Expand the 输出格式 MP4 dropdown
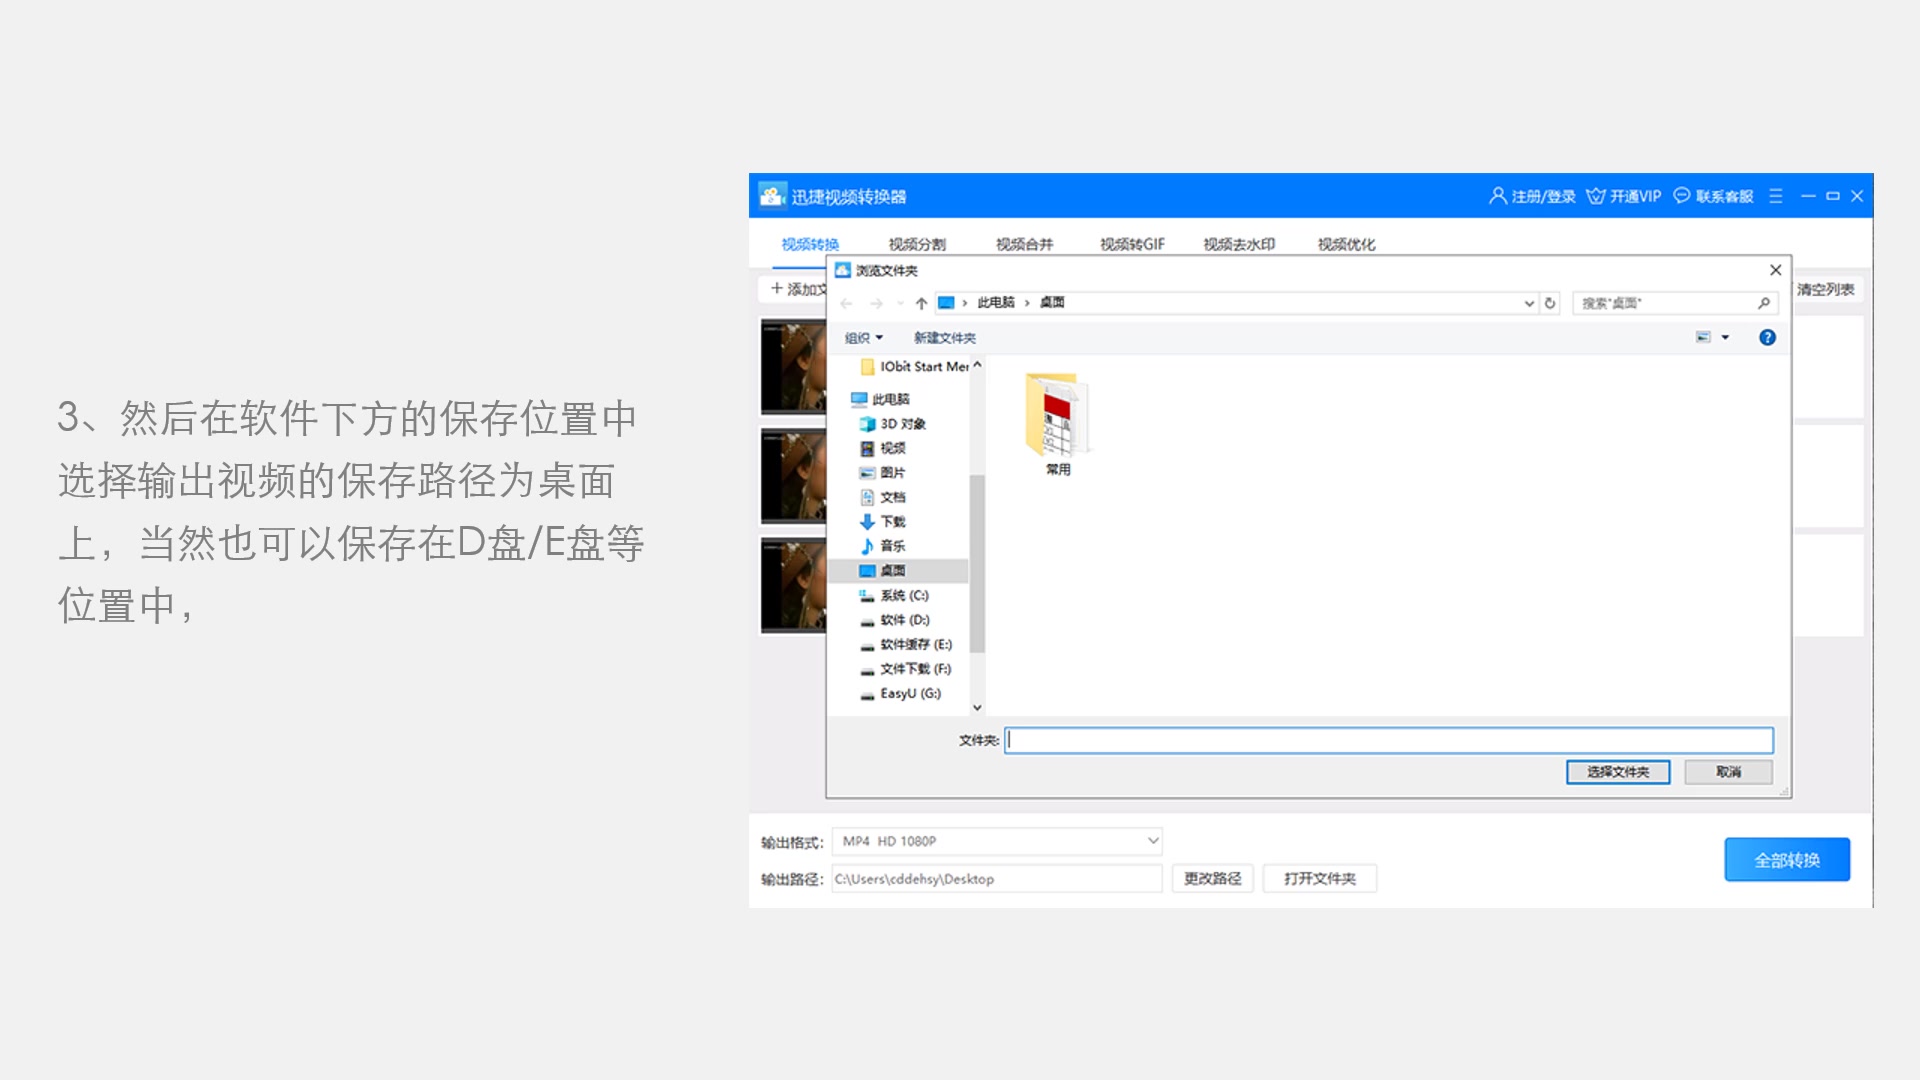The width and height of the screenshot is (1920, 1080). (x=1152, y=841)
